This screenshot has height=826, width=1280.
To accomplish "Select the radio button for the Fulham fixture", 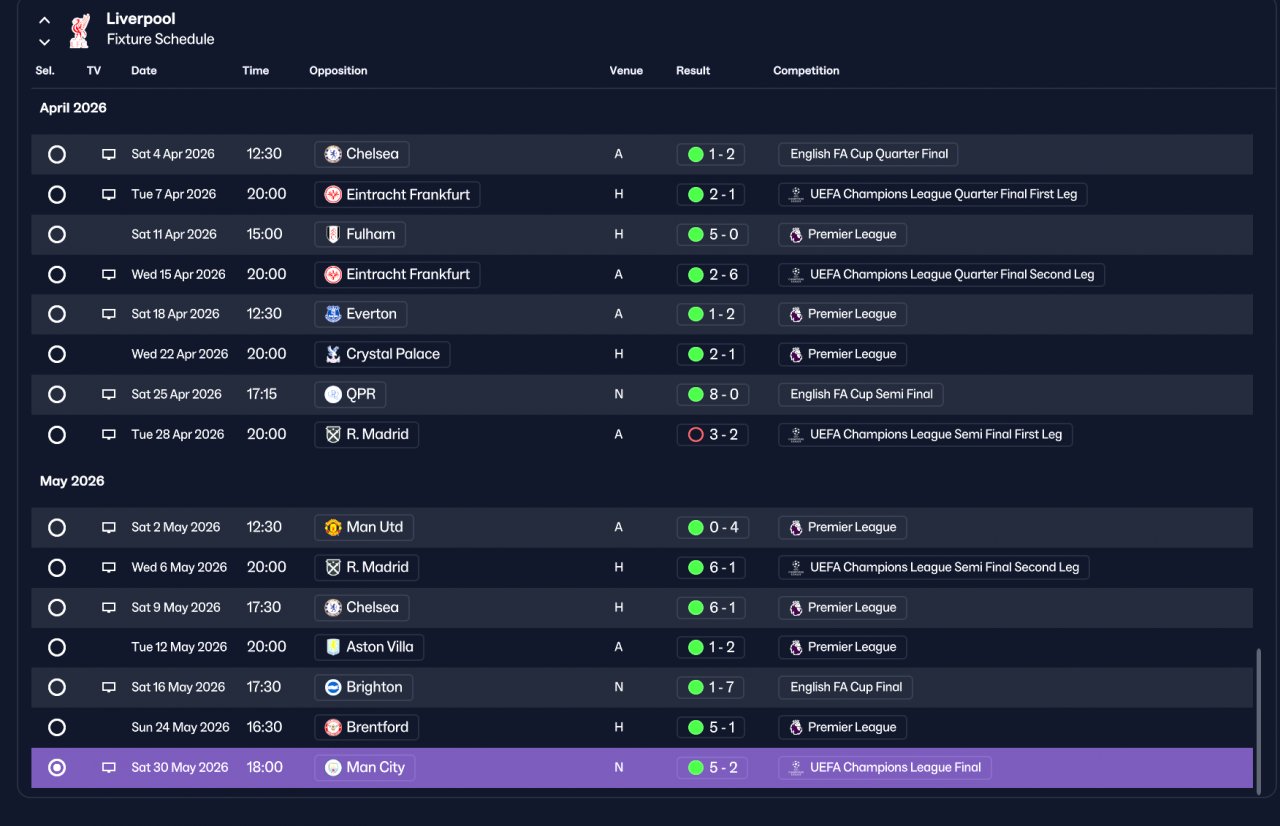I will pyautogui.click(x=57, y=234).
